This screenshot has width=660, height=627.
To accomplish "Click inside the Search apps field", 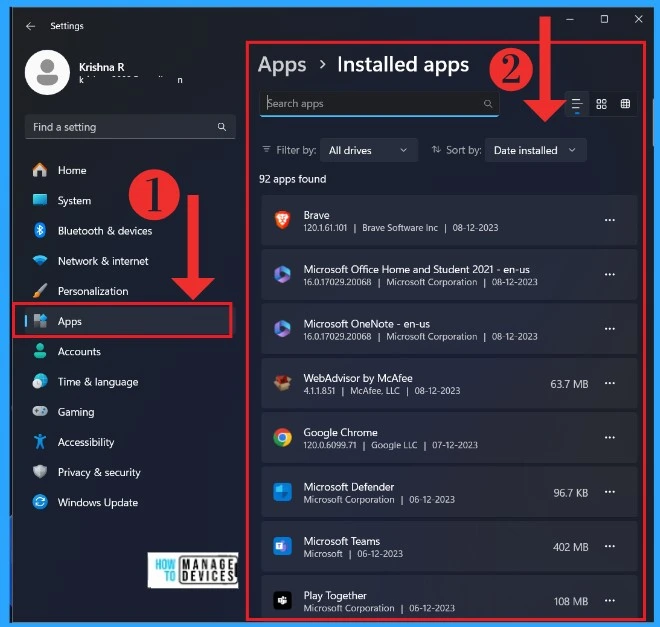I will click(x=379, y=104).
